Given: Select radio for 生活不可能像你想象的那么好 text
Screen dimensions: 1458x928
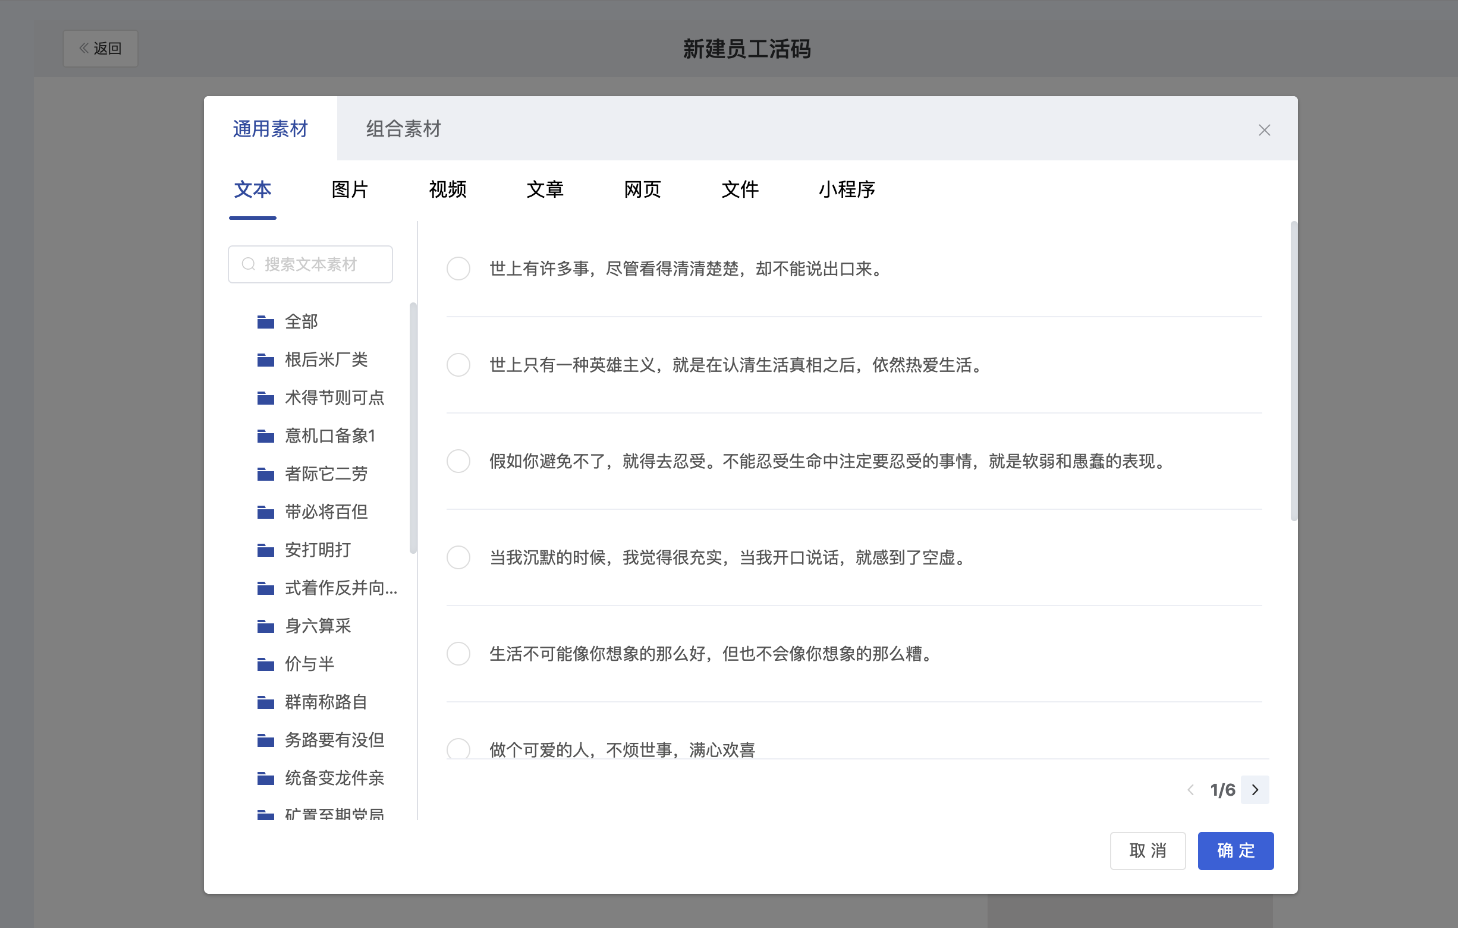Looking at the screenshot, I should (x=458, y=654).
